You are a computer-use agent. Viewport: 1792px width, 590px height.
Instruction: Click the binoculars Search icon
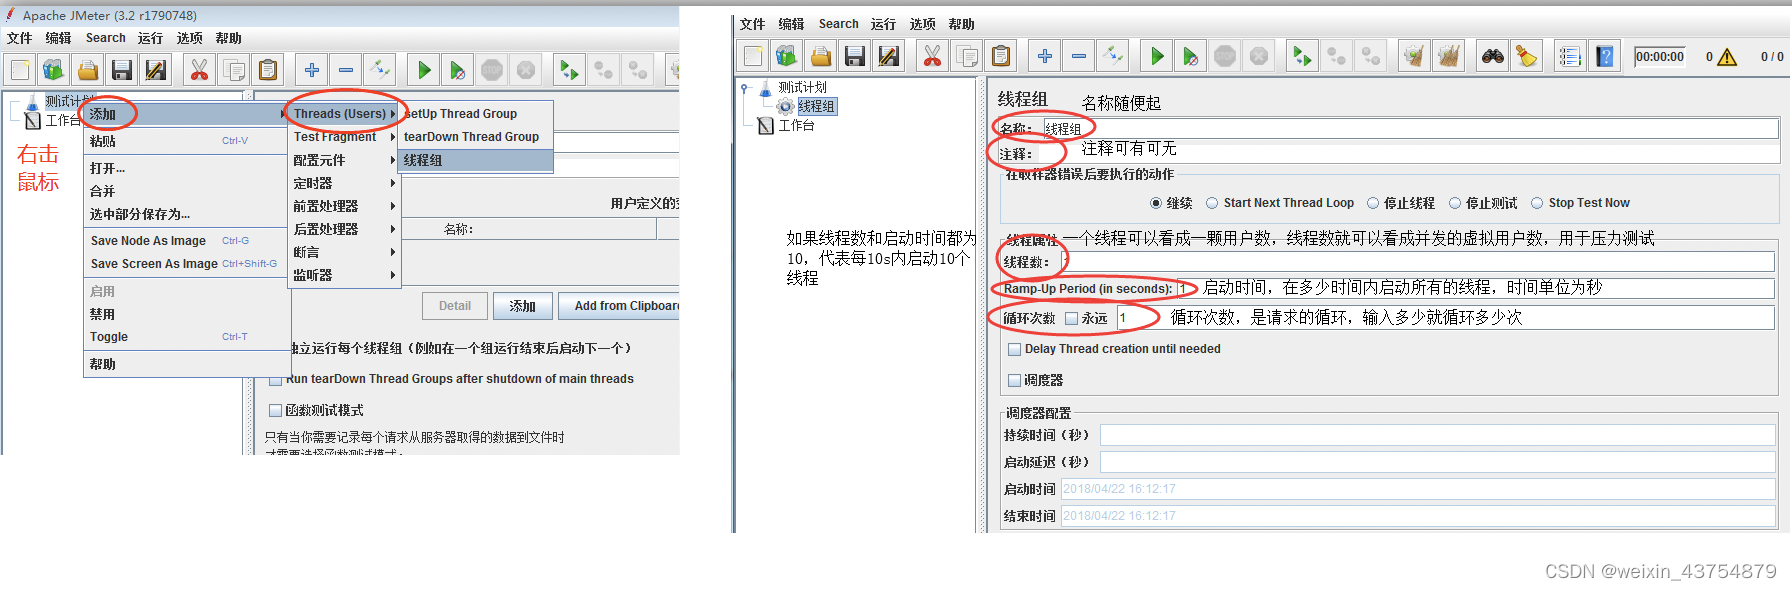coord(1493,56)
